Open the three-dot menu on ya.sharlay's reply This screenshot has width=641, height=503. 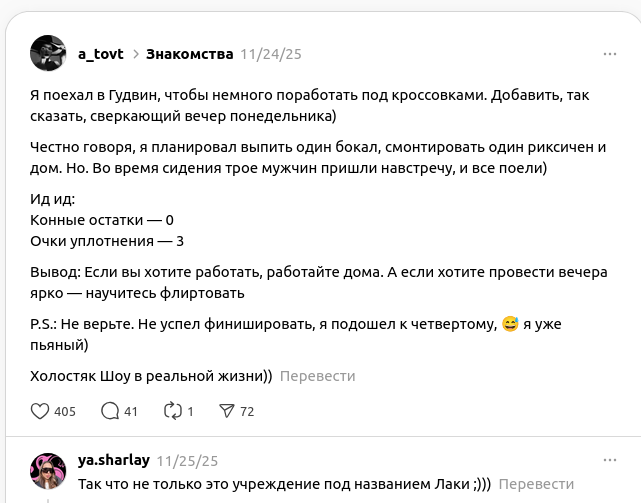click(x=609, y=460)
